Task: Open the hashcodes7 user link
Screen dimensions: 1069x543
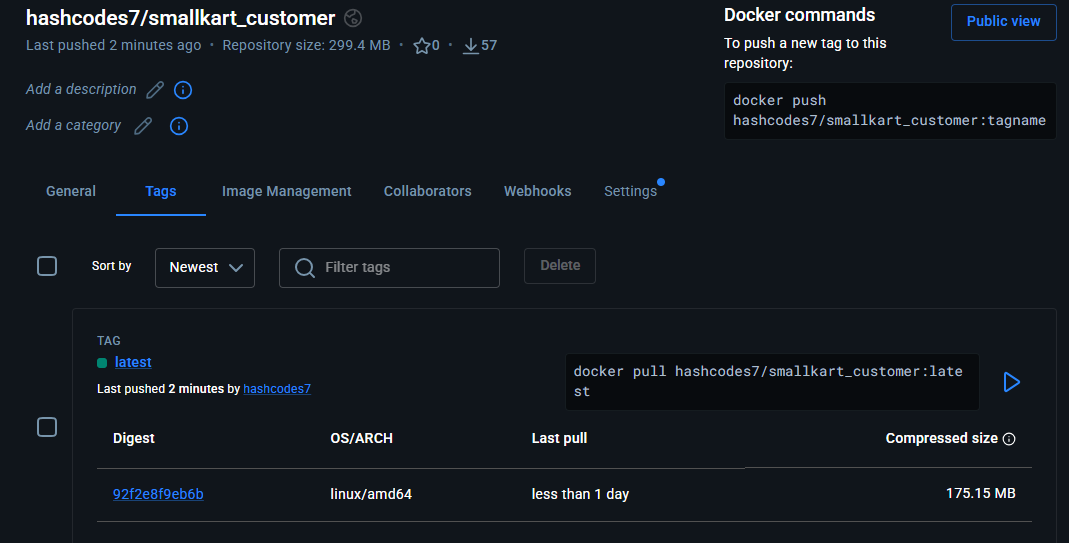Action: coord(277,389)
